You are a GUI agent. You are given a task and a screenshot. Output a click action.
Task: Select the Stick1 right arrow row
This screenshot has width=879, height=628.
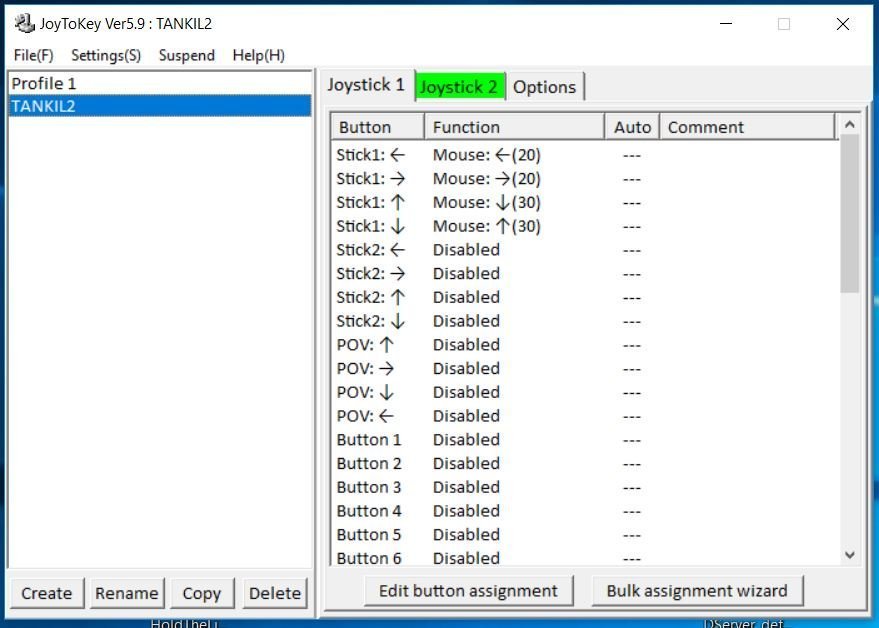585,179
